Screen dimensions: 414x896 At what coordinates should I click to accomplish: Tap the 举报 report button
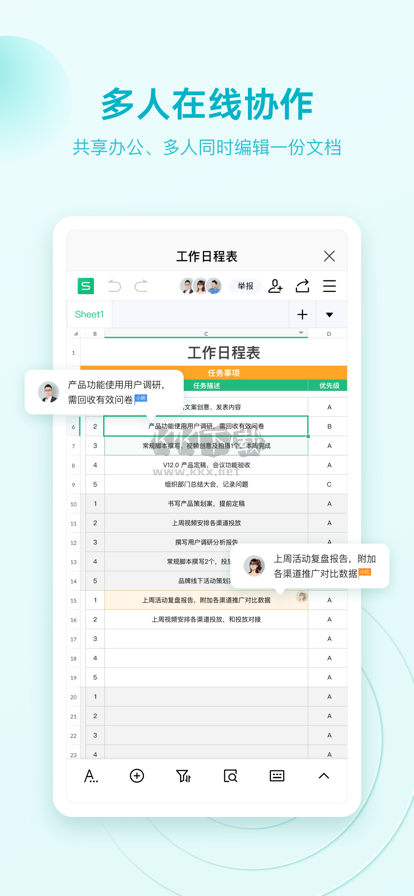(245, 286)
